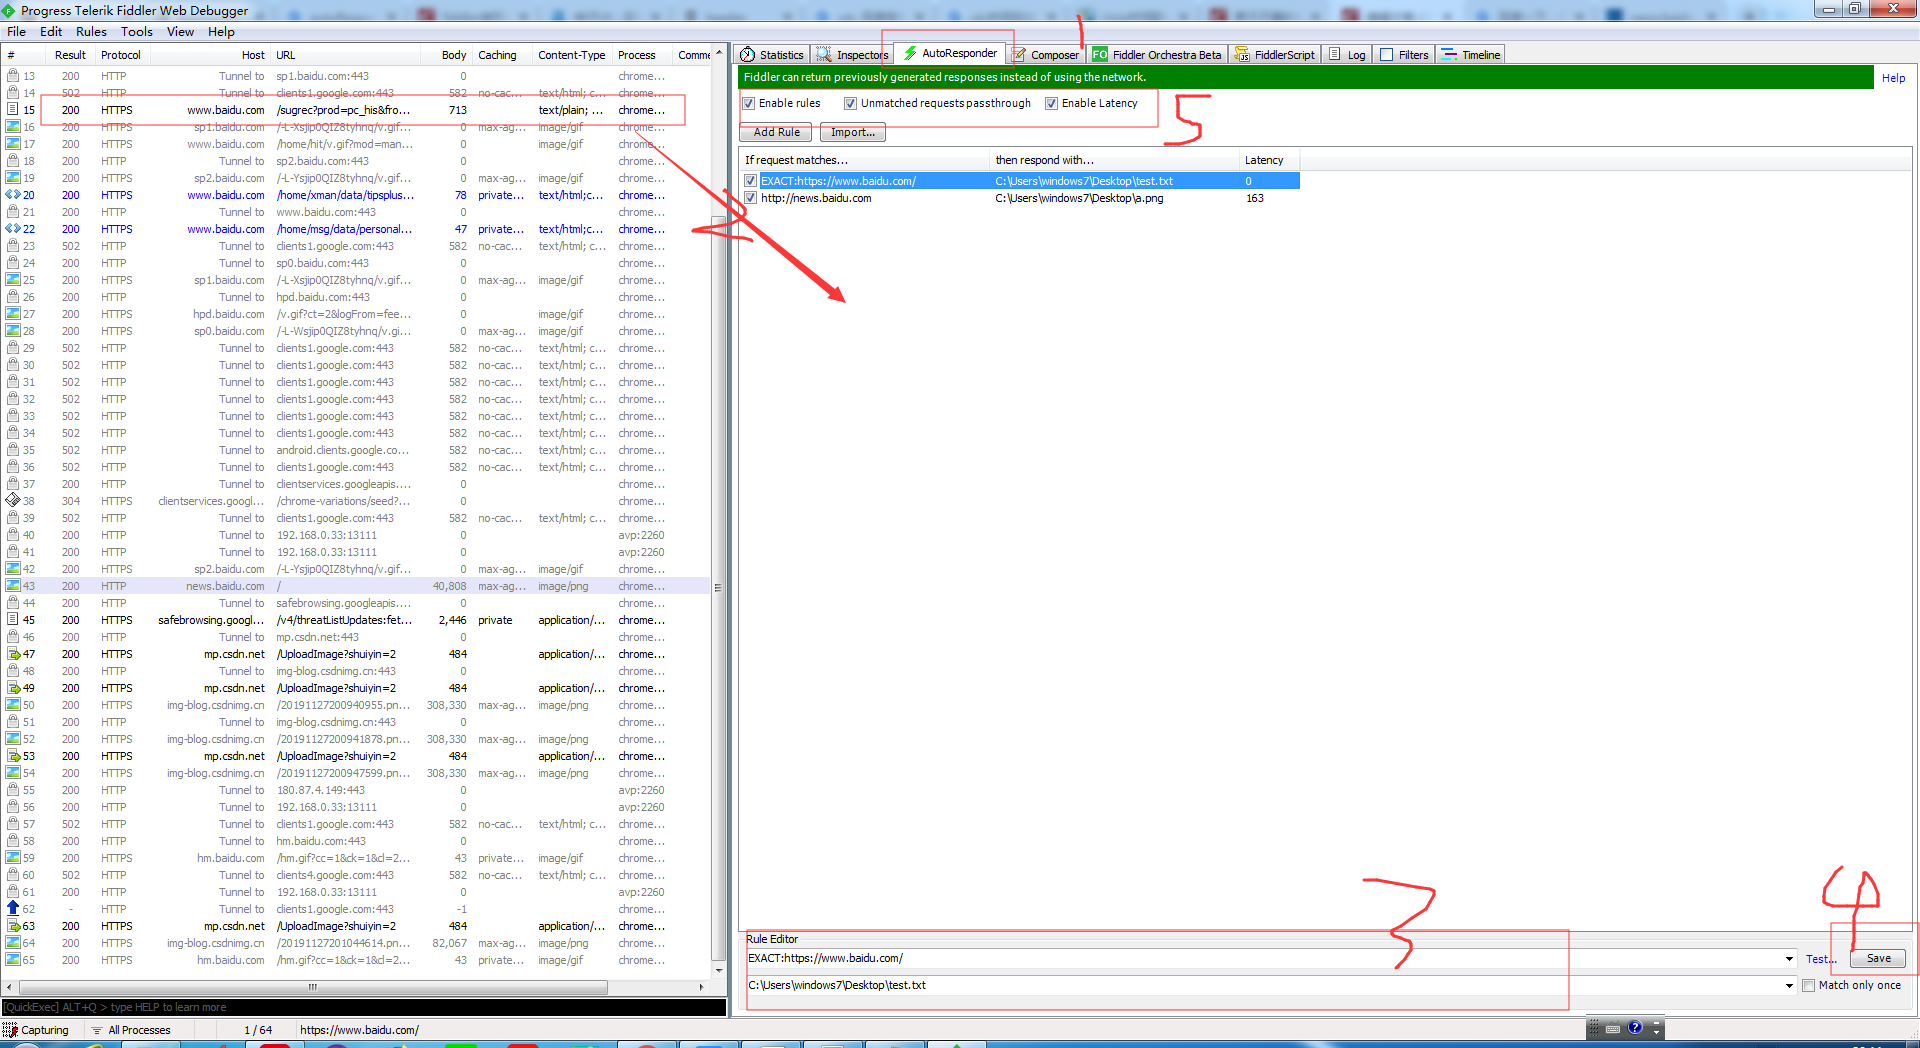Viewport: 1920px width, 1048px height.
Task: Click the Statistics clock icon
Action: [745, 54]
